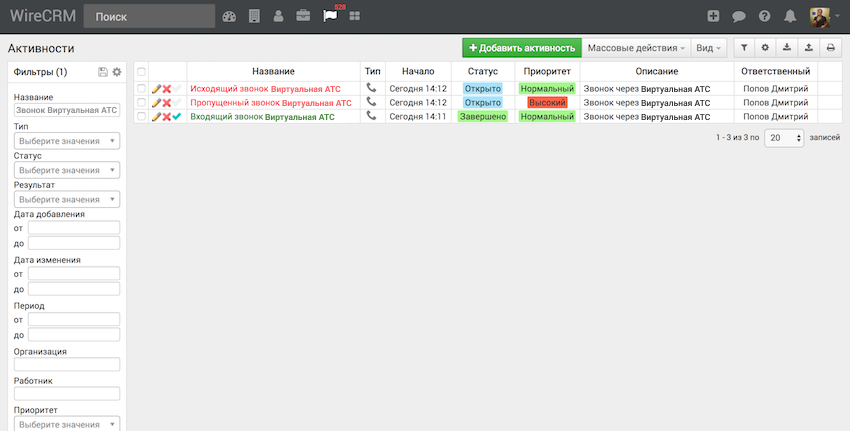This screenshot has width=850, height=431.
Task: Edit the Исходящий звонок activity via pencil icon
Action: coord(156,89)
